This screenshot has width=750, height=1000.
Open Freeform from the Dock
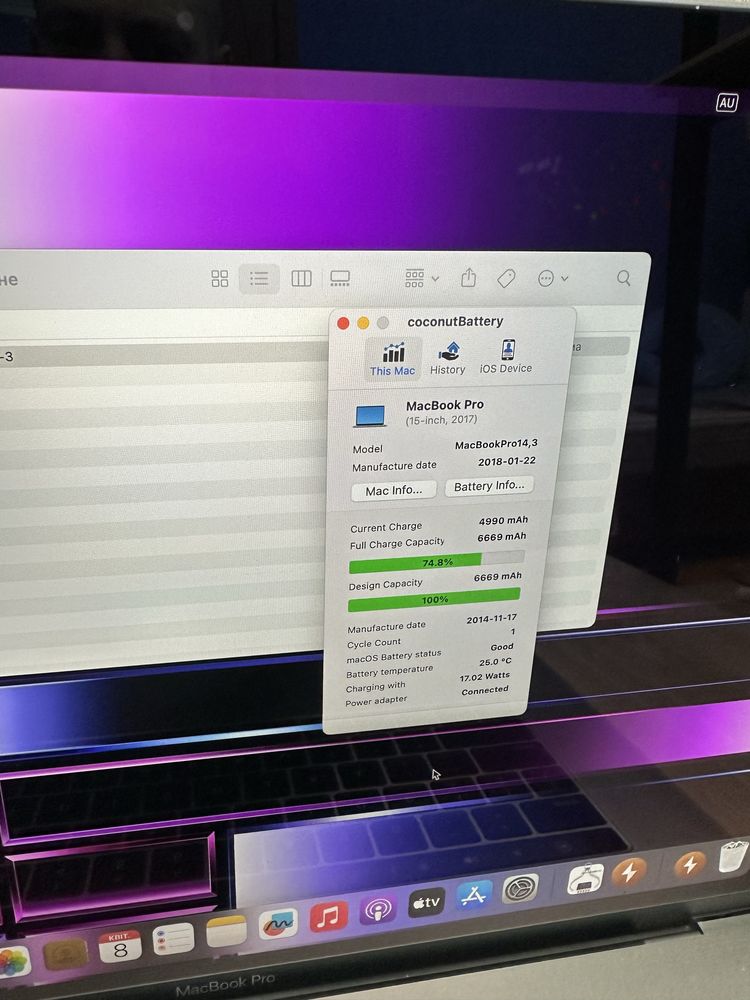[x=278, y=923]
